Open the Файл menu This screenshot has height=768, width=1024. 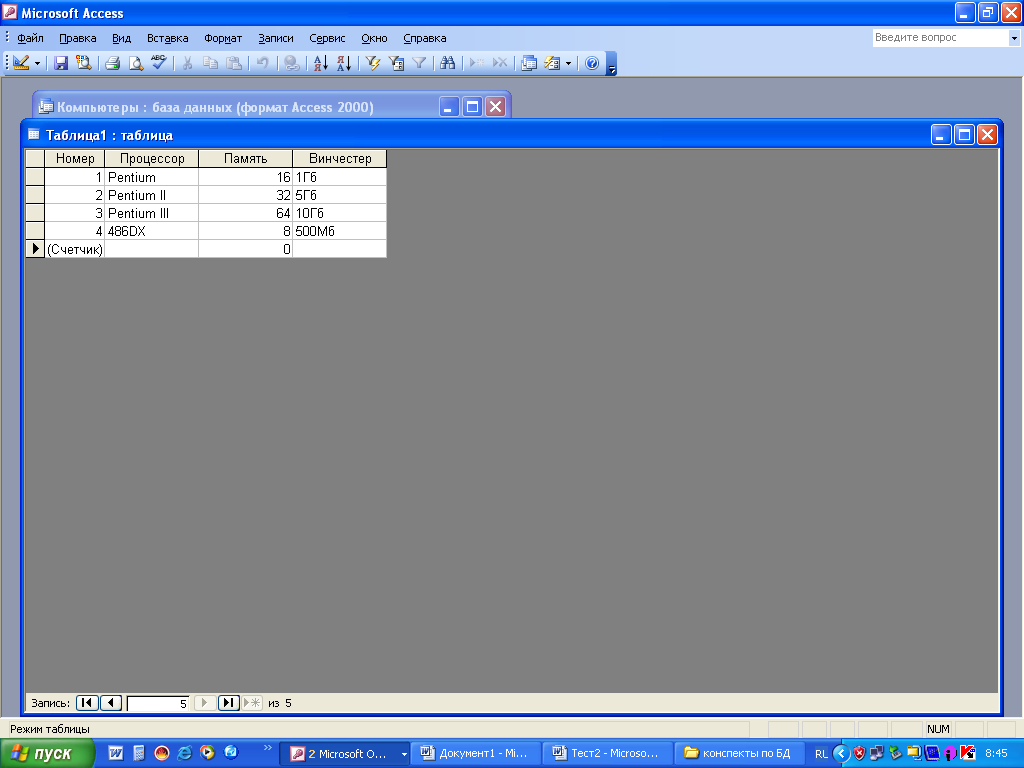(x=30, y=38)
